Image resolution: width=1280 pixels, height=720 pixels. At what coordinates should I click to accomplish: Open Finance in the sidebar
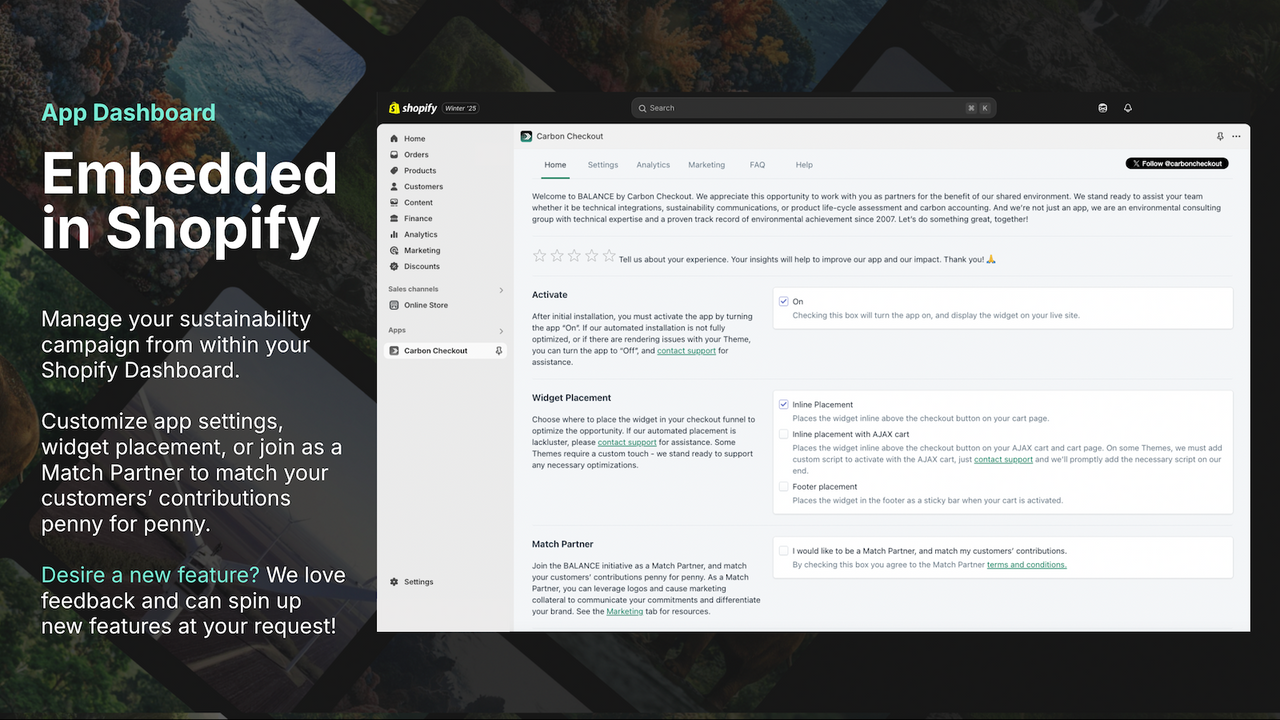[x=418, y=219]
